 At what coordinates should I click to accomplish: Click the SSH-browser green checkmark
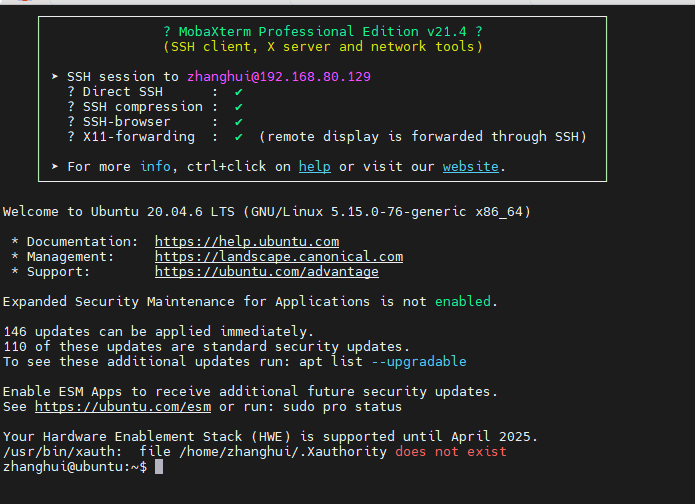pos(238,122)
